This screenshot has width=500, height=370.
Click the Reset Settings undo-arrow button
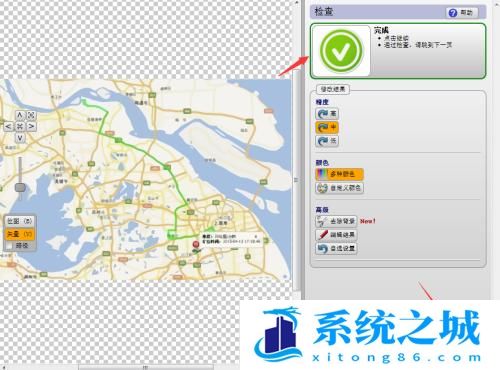coord(336,248)
